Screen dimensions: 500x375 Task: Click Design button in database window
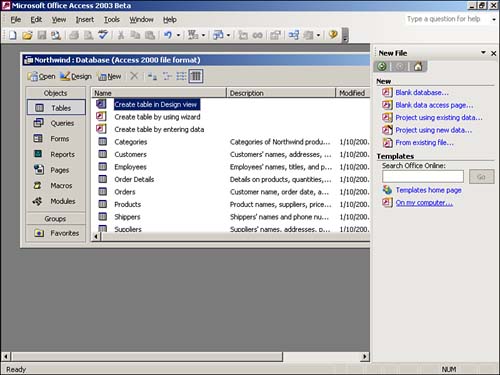pyautogui.click(x=76, y=76)
